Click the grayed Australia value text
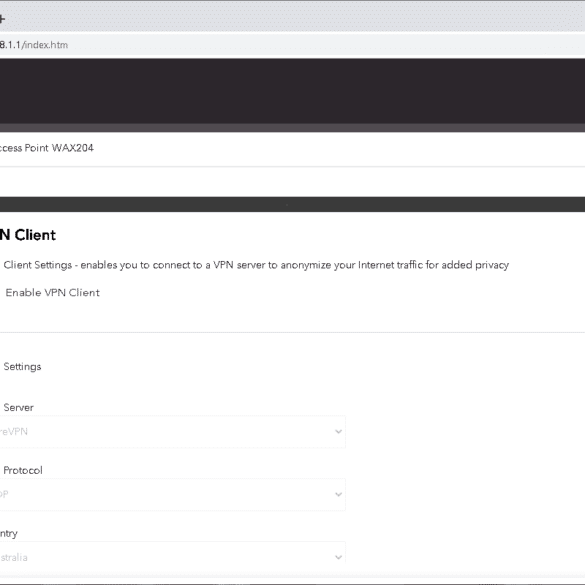This screenshot has width=585, height=585. 14,557
